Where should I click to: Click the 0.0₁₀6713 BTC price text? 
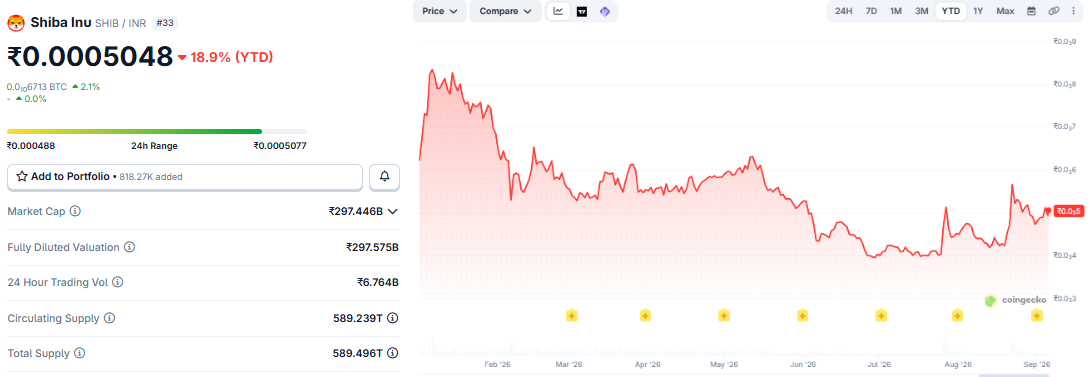point(37,87)
